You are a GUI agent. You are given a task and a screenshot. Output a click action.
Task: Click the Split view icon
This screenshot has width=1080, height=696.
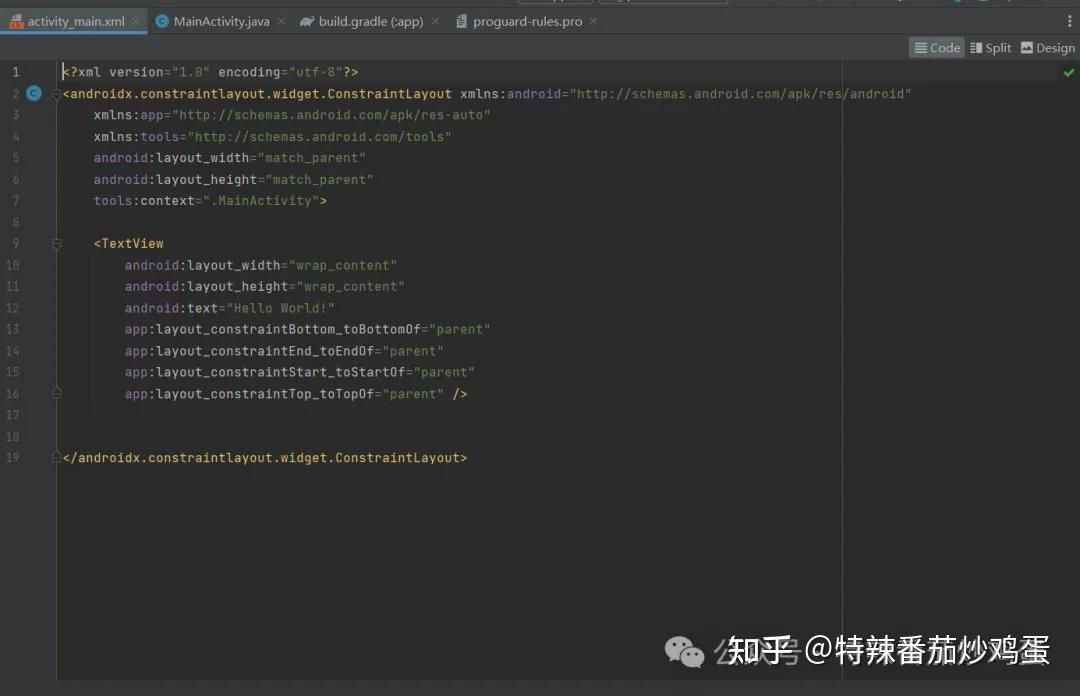click(x=990, y=47)
